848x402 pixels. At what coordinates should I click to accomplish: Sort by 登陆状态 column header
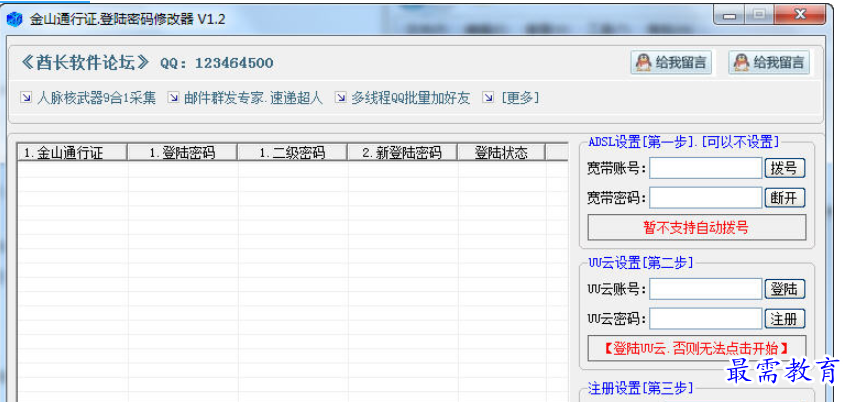tap(501, 153)
